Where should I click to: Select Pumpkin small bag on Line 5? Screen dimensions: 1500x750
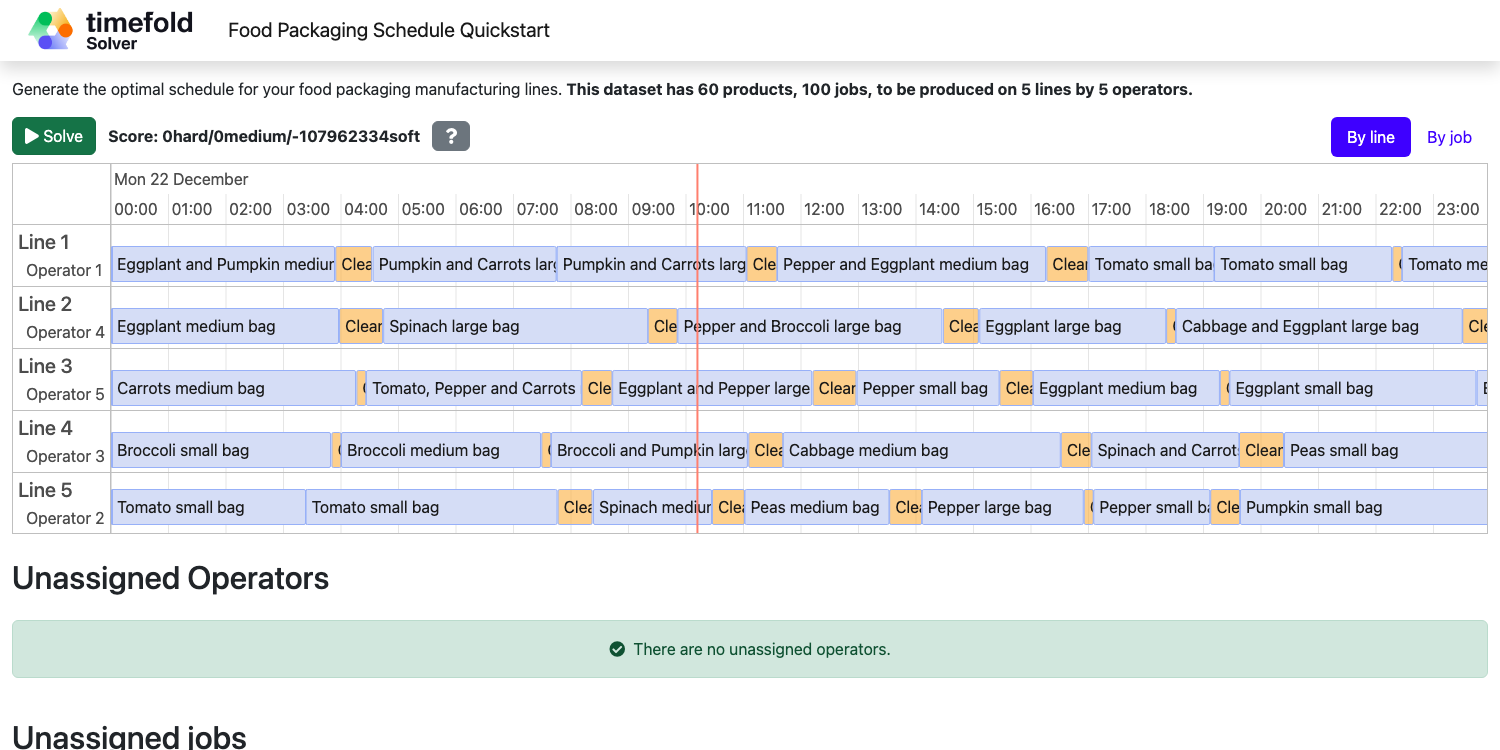tap(1360, 507)
